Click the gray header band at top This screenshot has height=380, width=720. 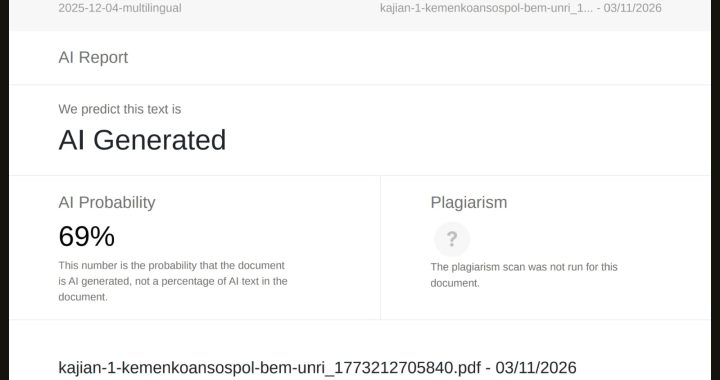point(360,16)
